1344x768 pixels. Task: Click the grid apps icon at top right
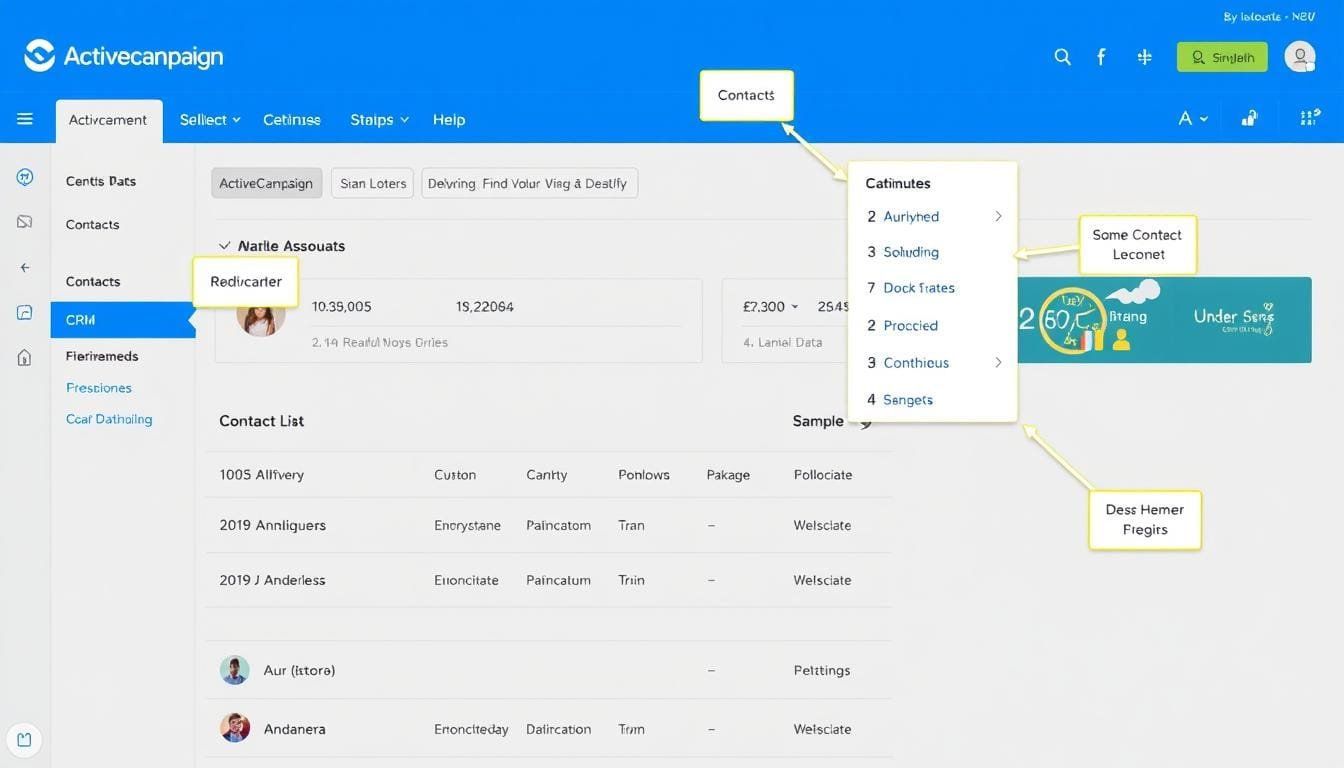point(1310,118)
